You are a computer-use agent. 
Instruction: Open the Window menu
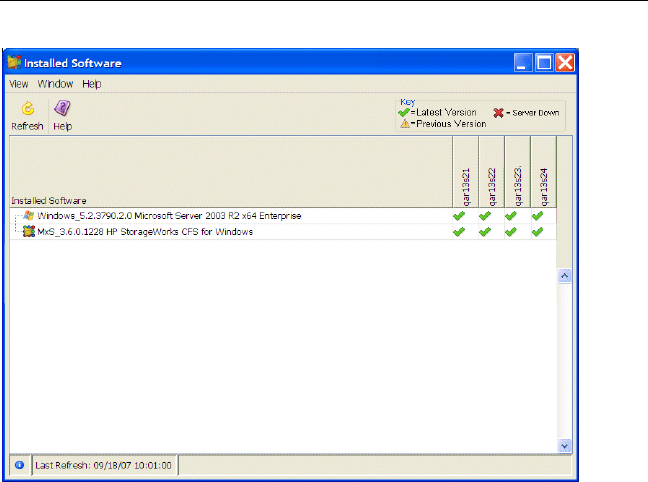pyautogui.click(x=55, y=84)
